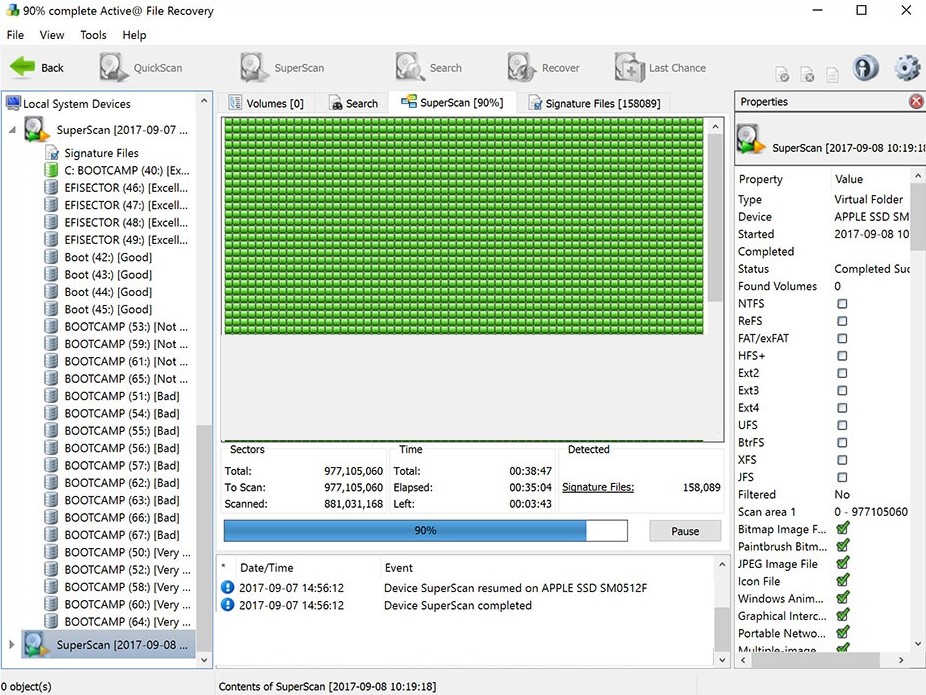
Task: Click the green Back arrow icon
Action: coord(23,67)
